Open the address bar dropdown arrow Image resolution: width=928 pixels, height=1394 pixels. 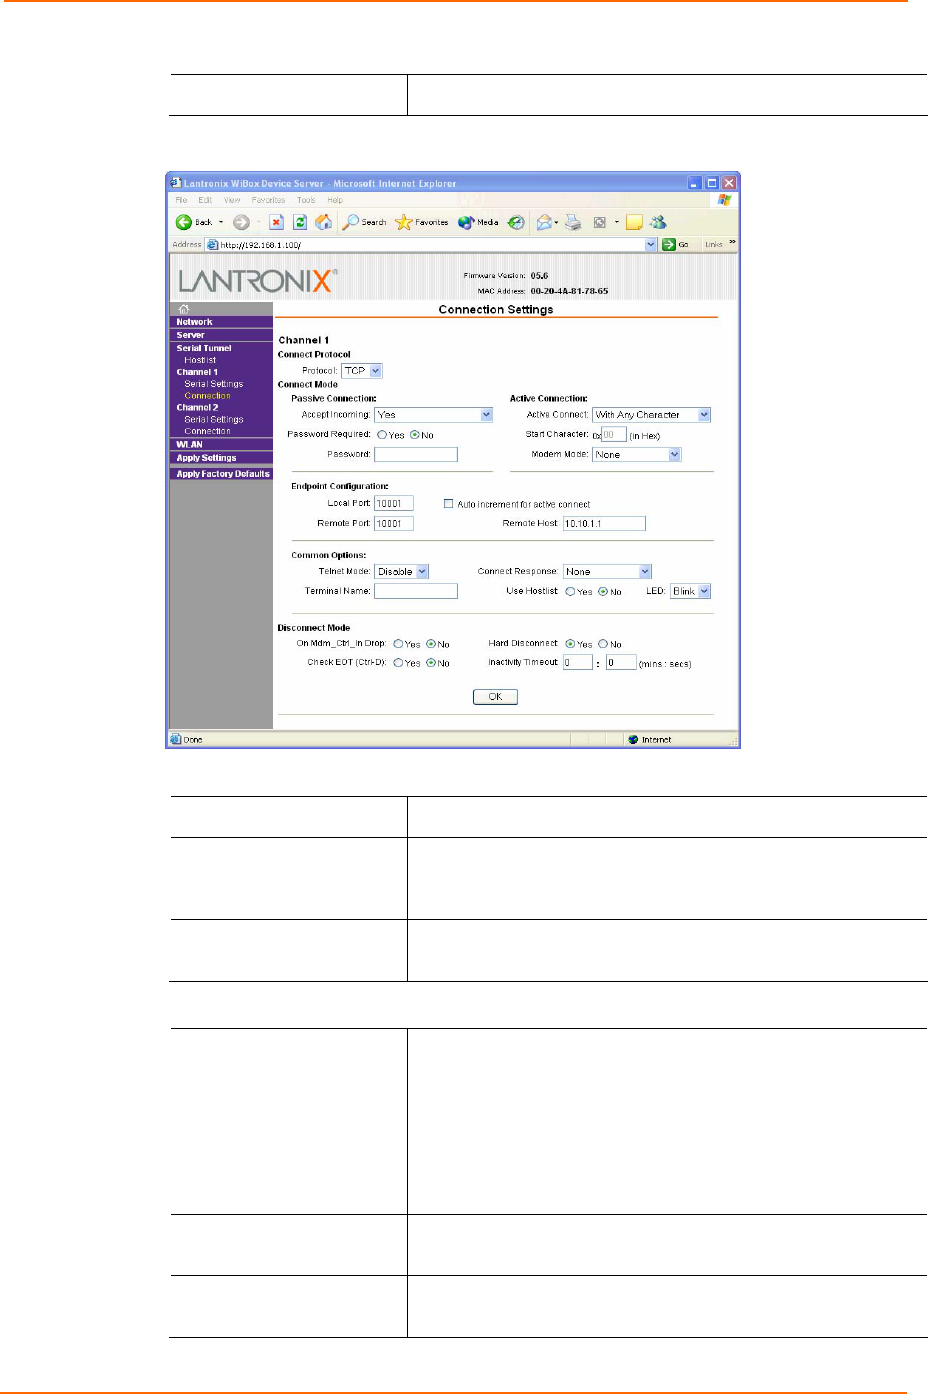[651, 244]
